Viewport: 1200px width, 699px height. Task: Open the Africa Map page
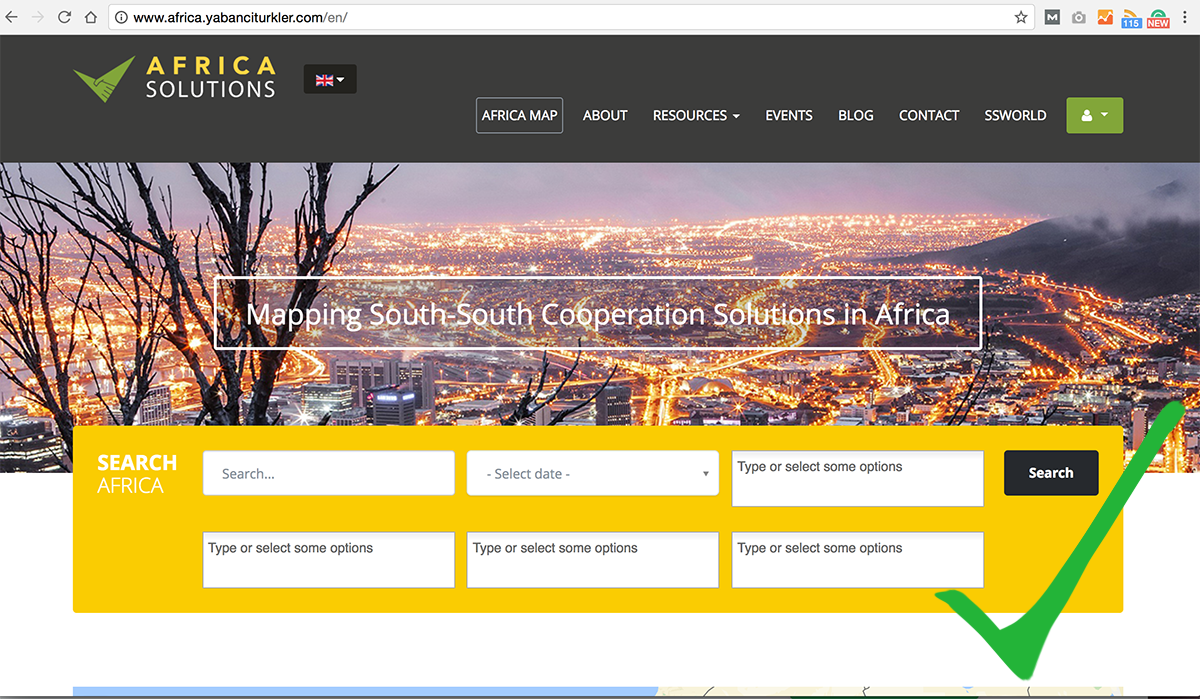pos(519,115)
